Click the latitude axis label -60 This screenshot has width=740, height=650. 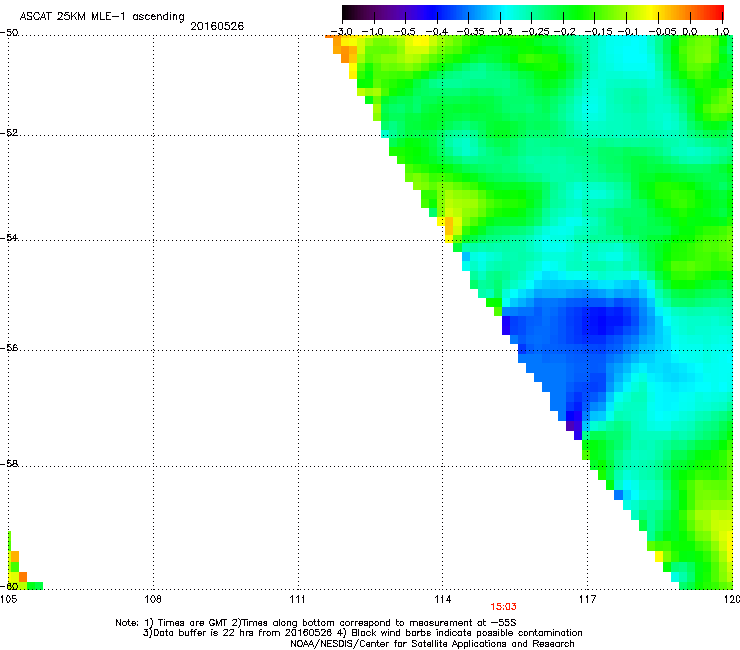pyautogui.click(x=9, y=586)
